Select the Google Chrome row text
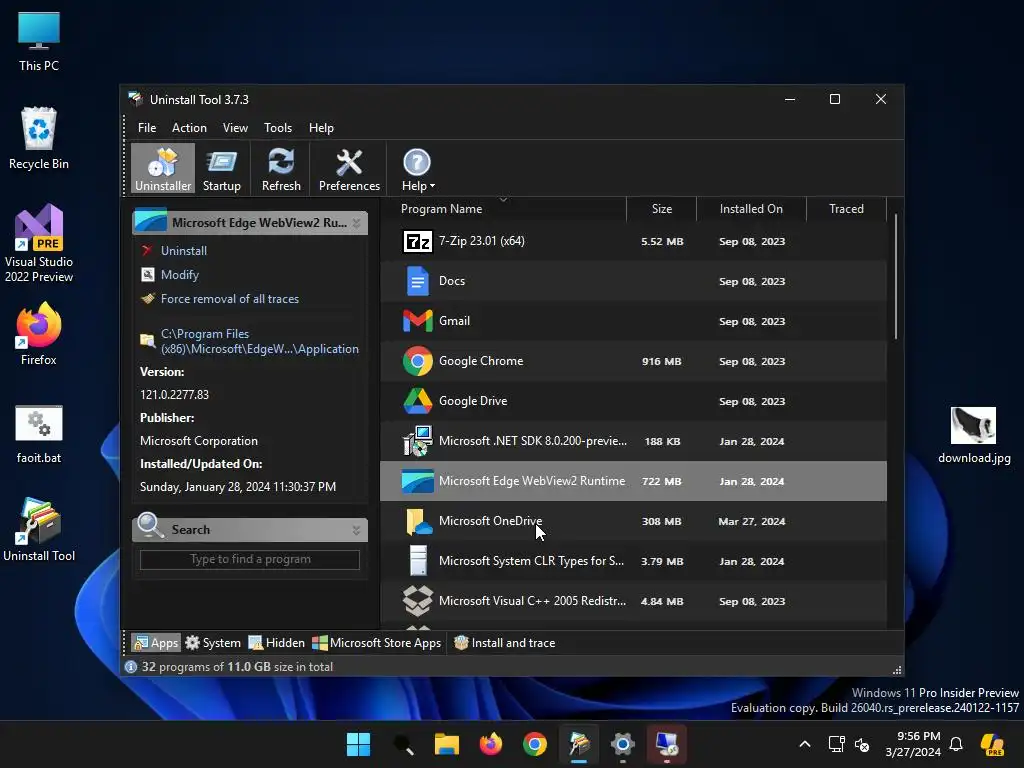The width and height of the screenshot is (1024, 768). pyautogui.click(x=481, y=361)
